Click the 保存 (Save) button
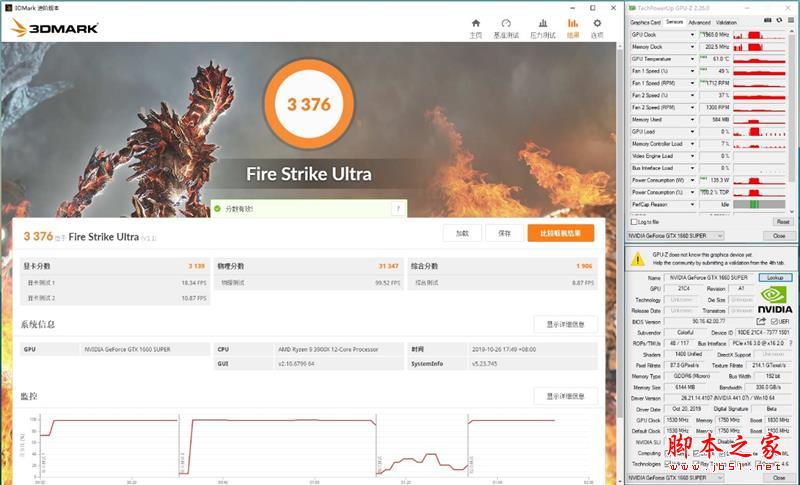Image resolution: width=800 pixels, height=485 pixels. [x=504, y=233]
